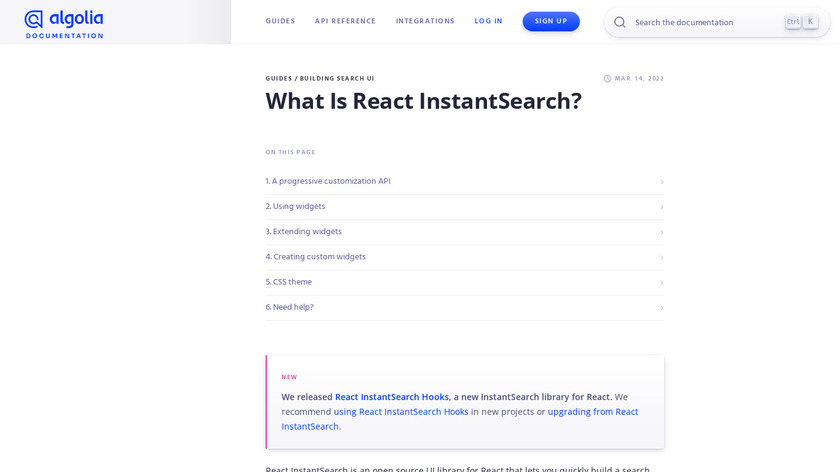
Task: Click the Log In link
Action: tap(488, 21)
